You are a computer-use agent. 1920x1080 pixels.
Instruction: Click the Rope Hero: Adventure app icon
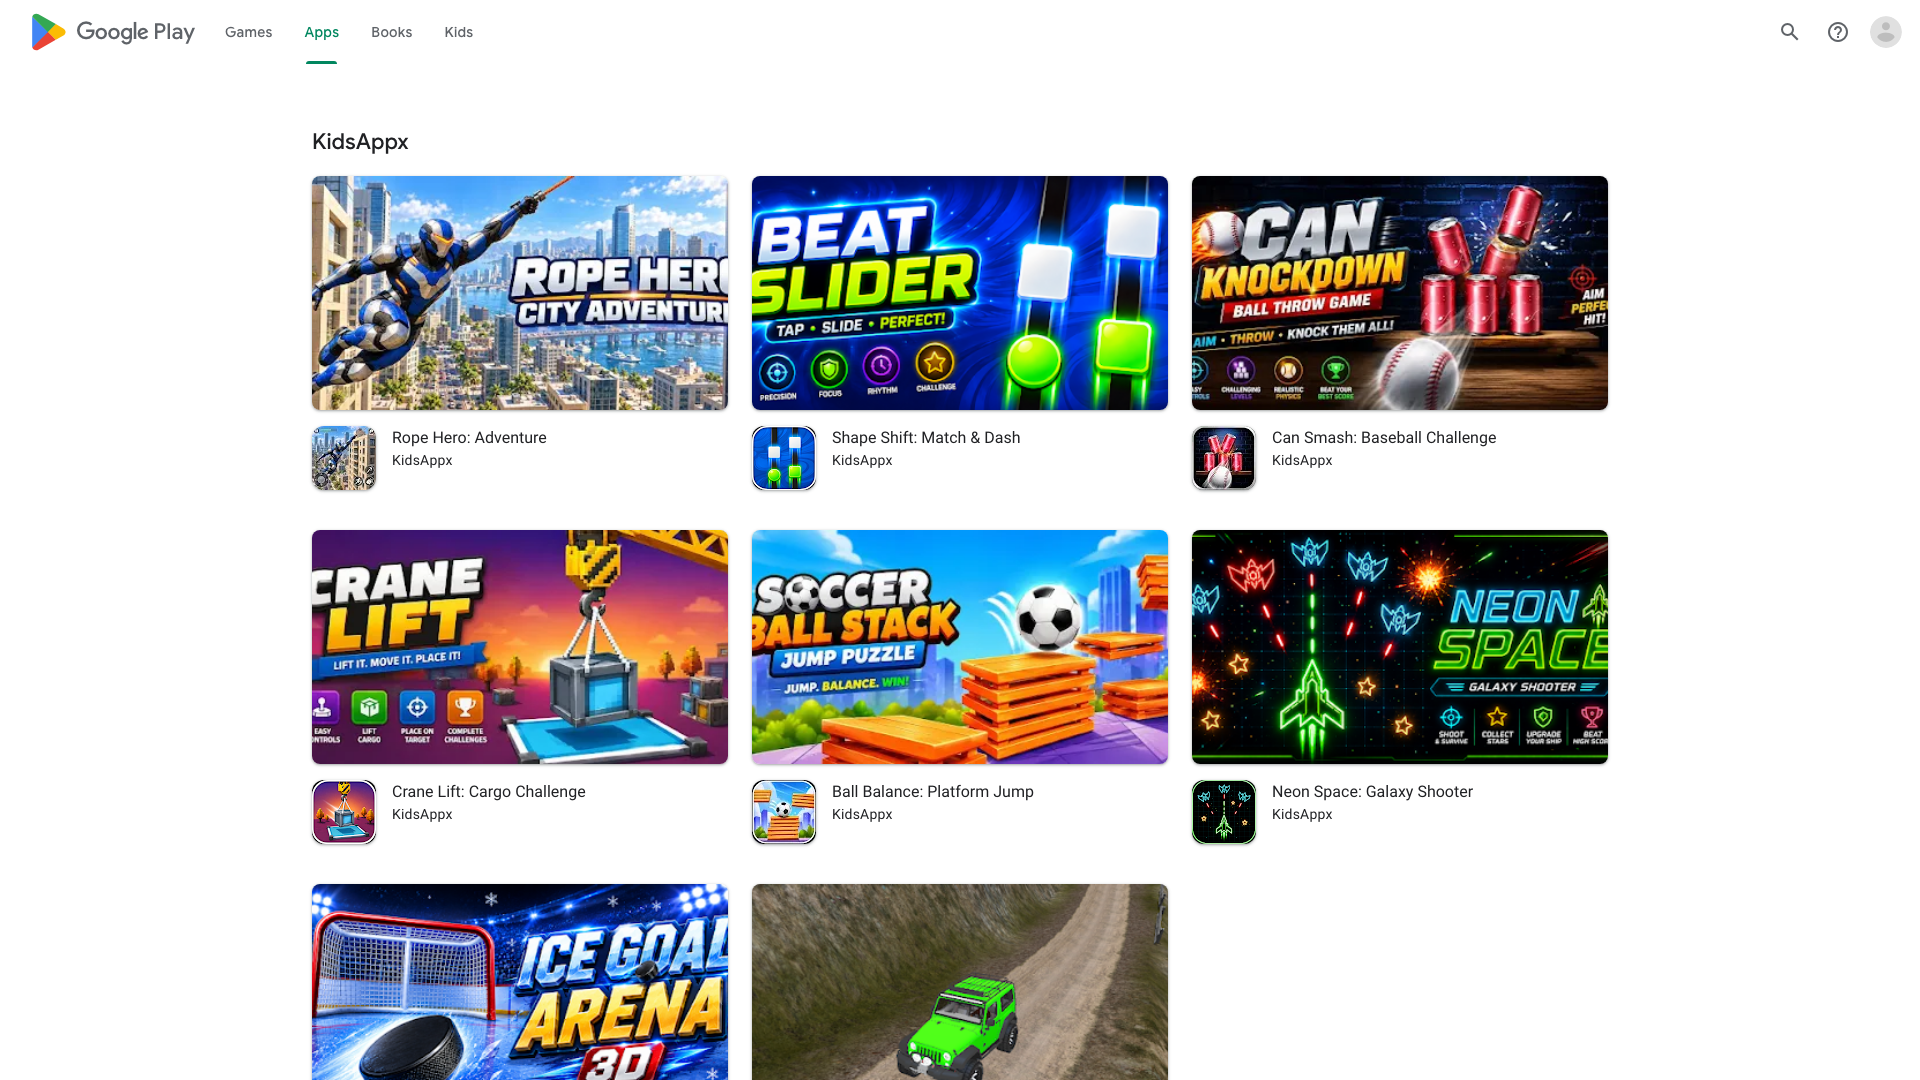tap(344, 458)
